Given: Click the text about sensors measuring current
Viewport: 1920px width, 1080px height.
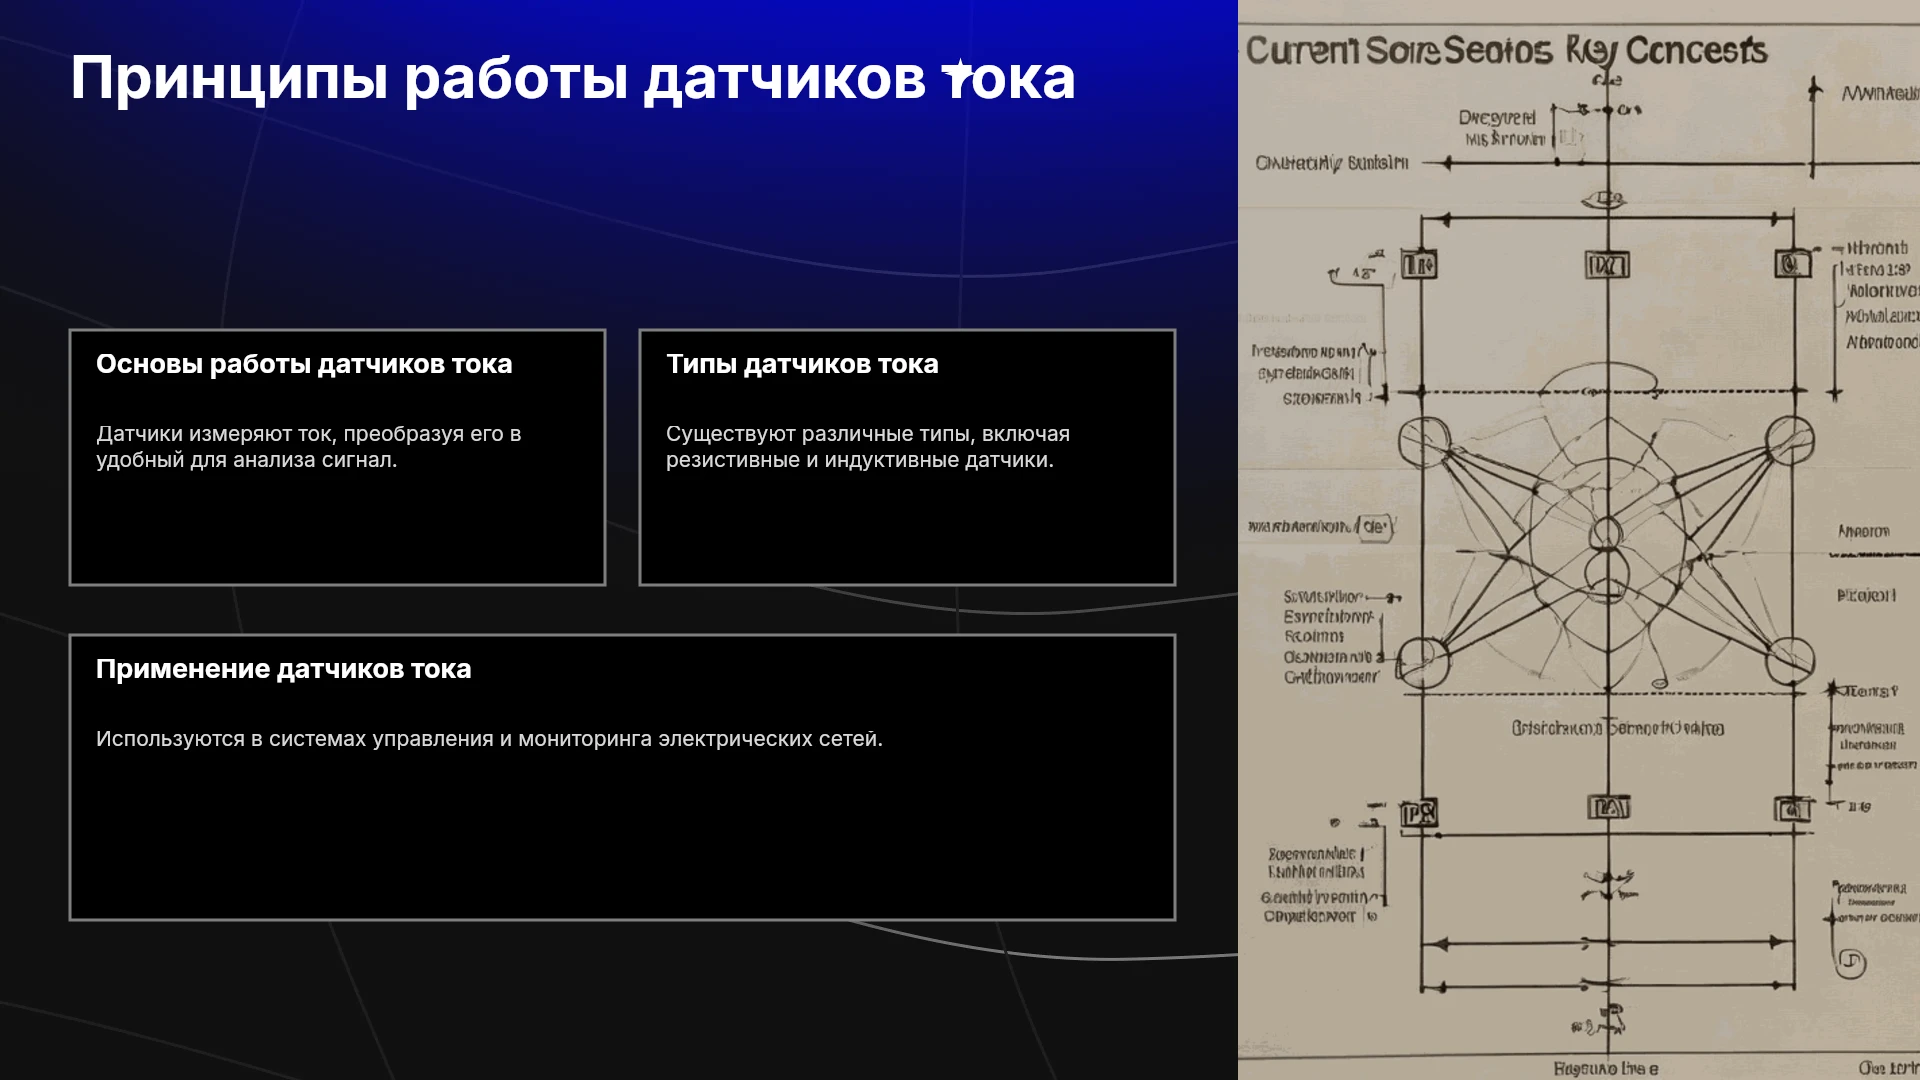Looking at the screenshot, I should [309, 447].
